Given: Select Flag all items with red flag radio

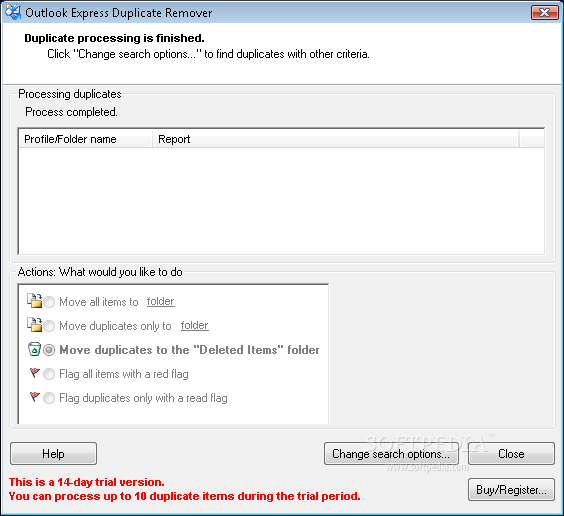Looking at the screenshot, I should point(49,374).
